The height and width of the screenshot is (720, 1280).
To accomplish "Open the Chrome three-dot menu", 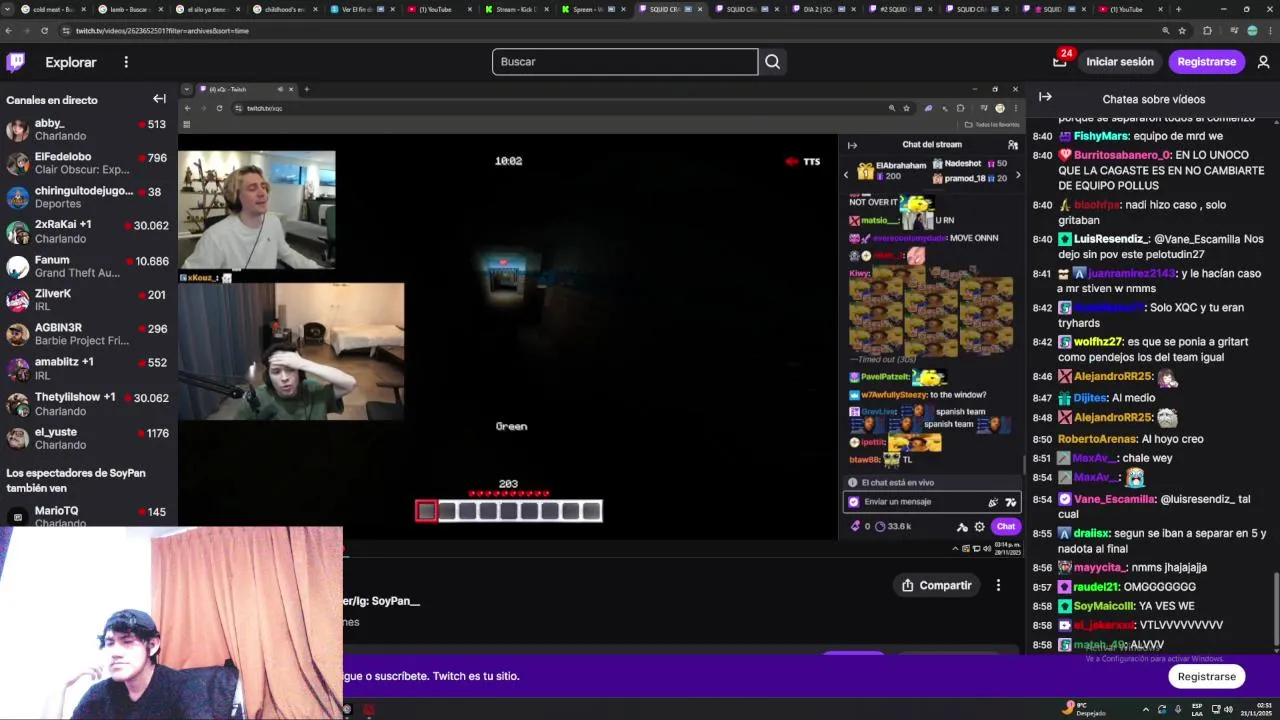I will coord(1269,31).
